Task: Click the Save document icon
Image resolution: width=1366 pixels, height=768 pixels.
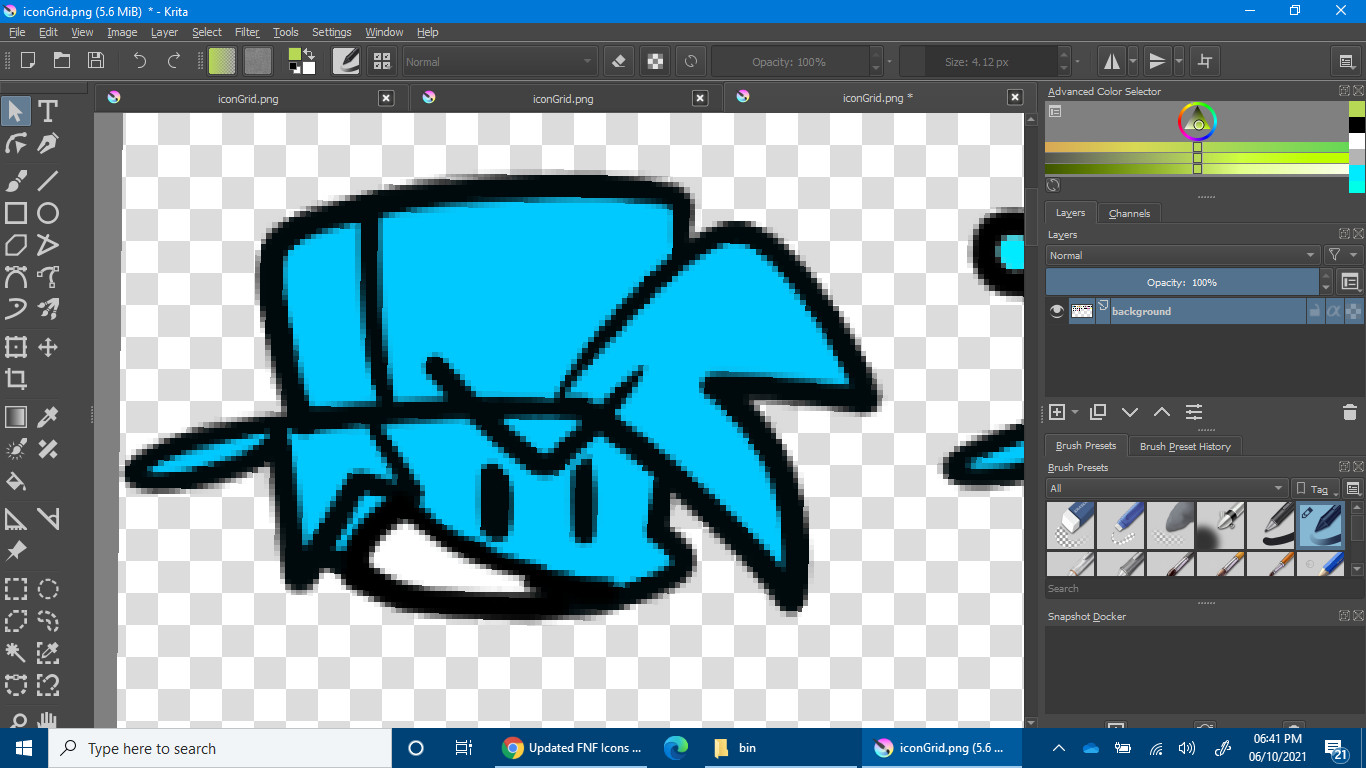Action: pos(95,61)
